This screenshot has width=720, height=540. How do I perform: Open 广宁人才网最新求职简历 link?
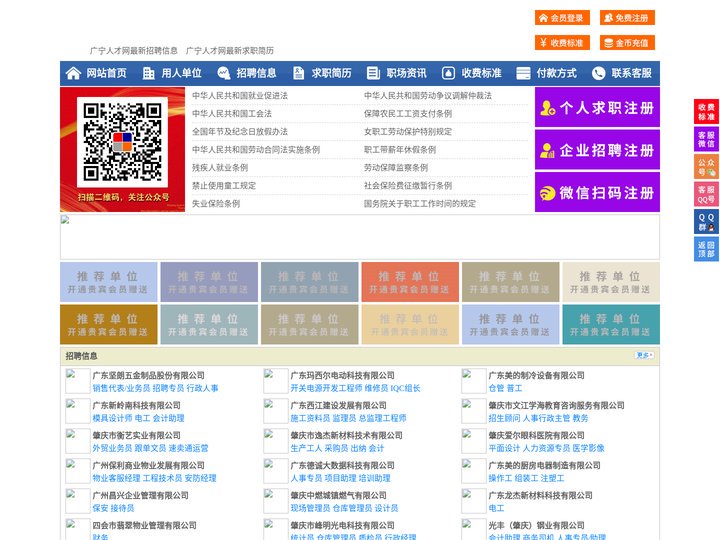(230, 51)
